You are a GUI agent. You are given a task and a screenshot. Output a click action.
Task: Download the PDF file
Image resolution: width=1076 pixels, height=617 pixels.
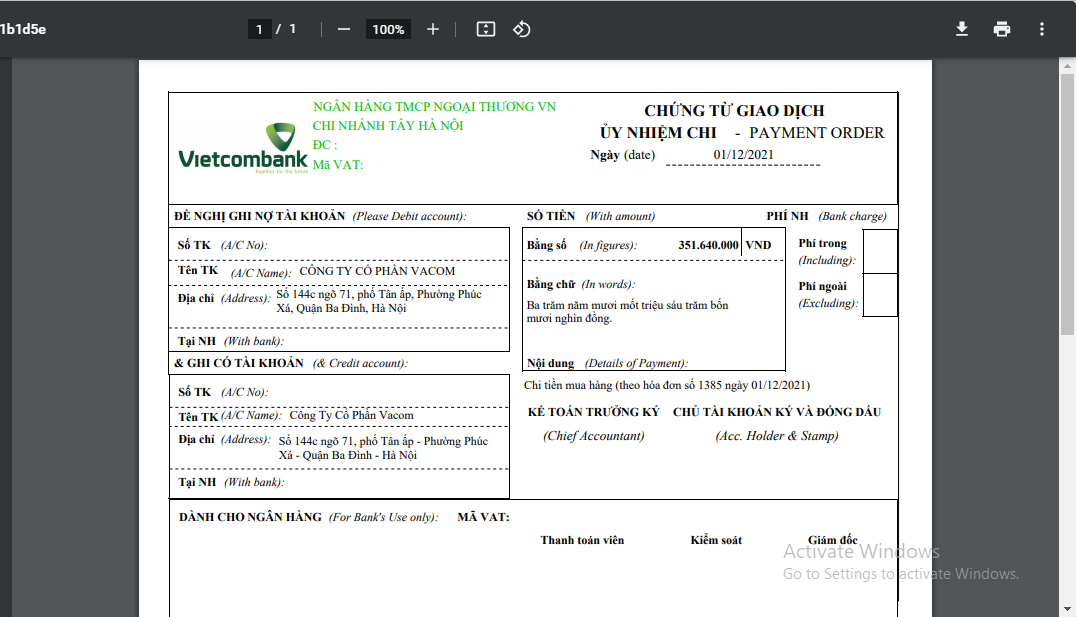[x=962, y=29]
